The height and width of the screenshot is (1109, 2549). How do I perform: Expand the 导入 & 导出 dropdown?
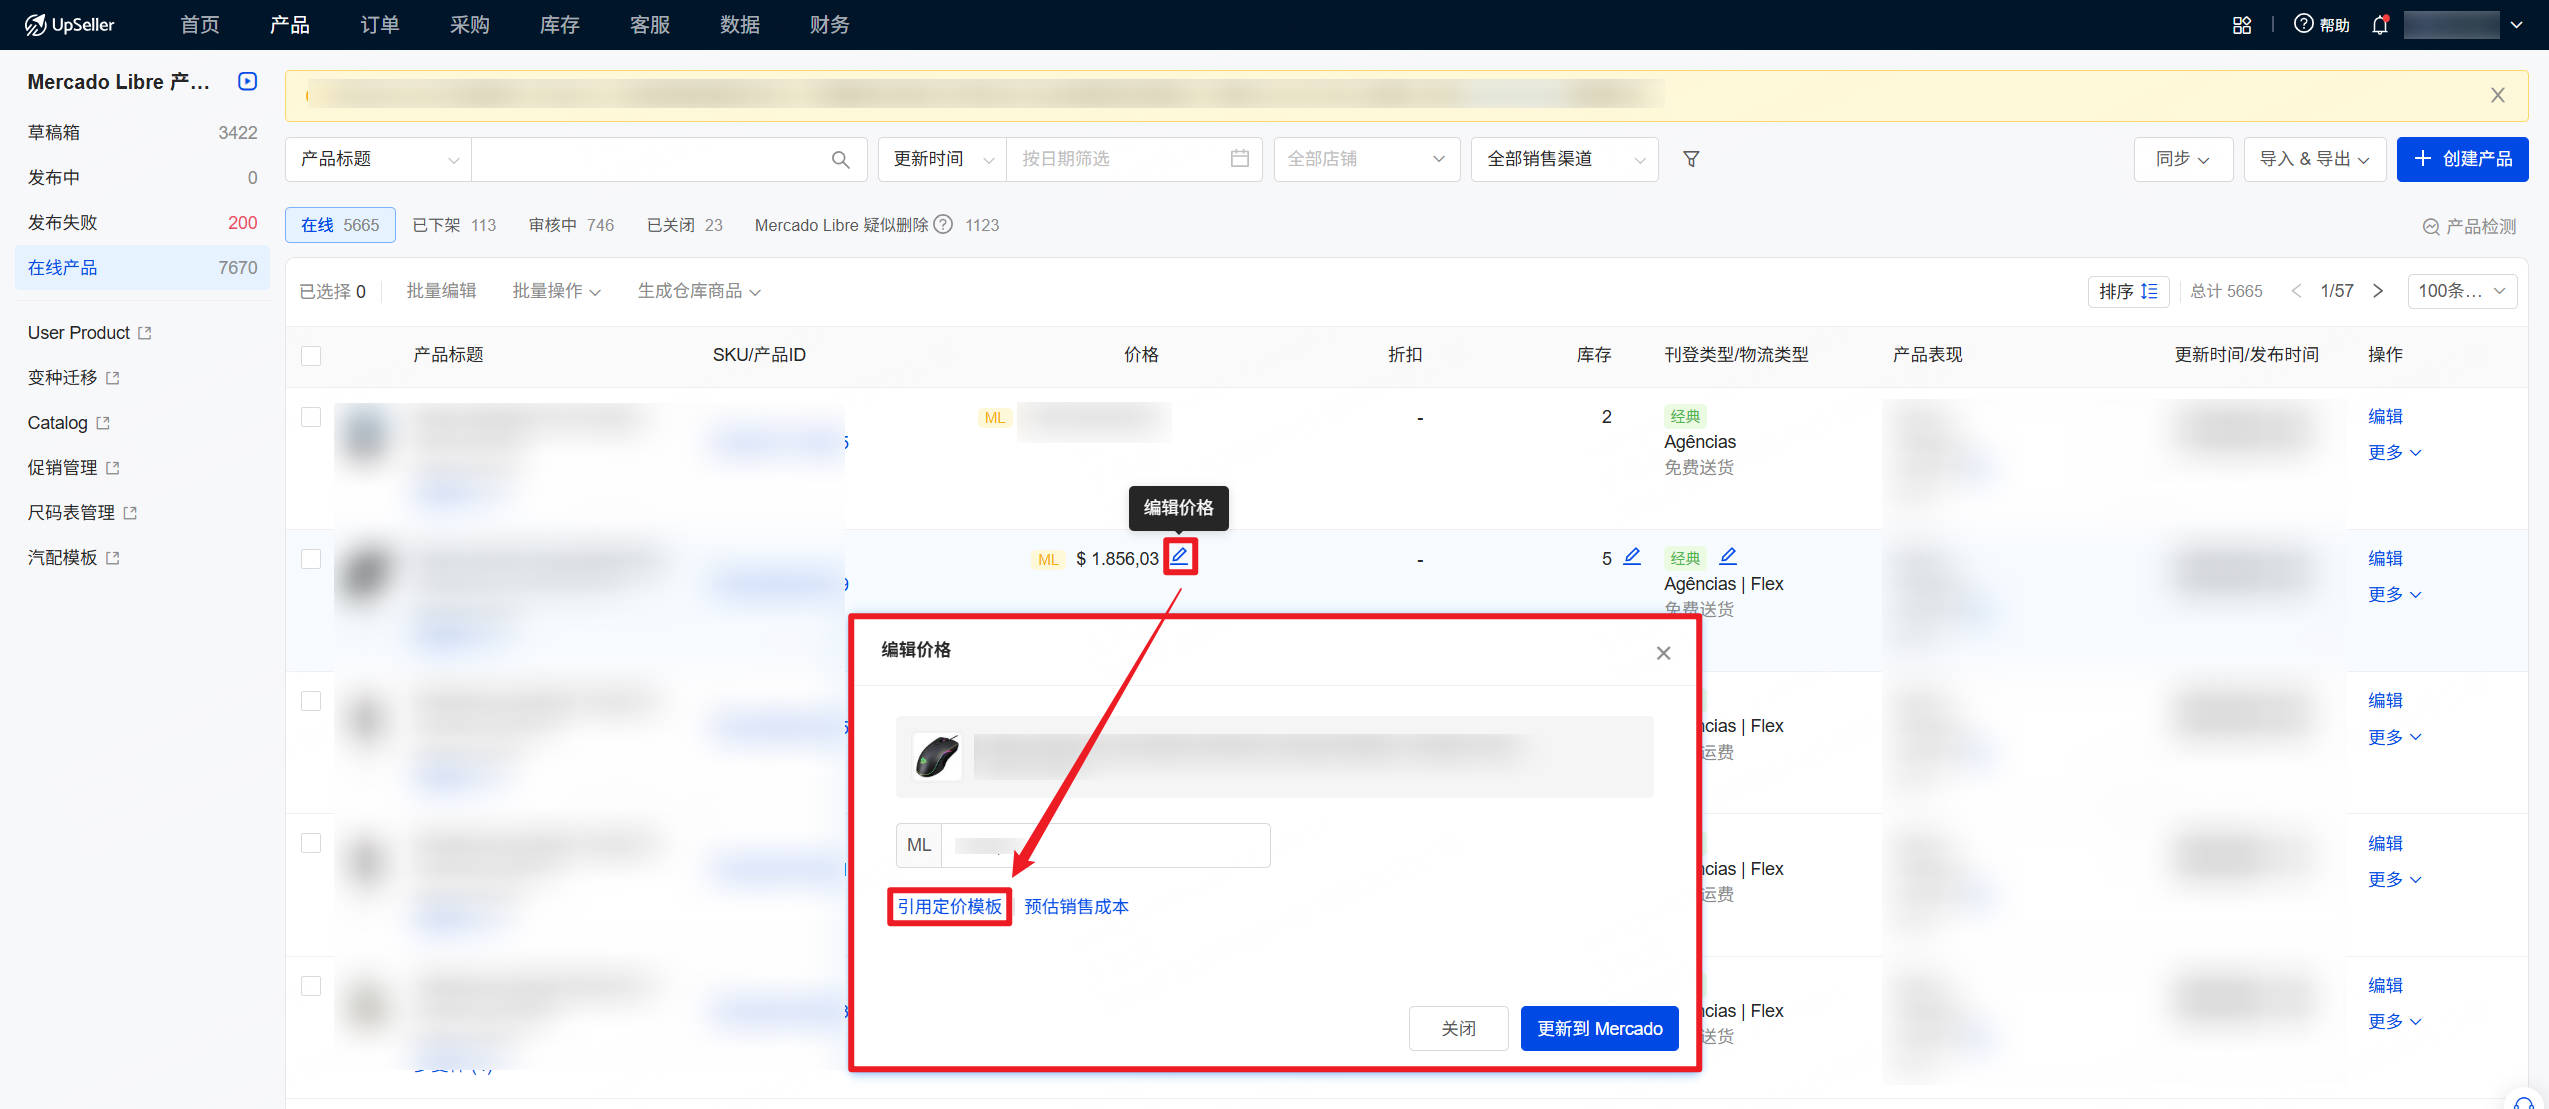tap(2314, 159)
